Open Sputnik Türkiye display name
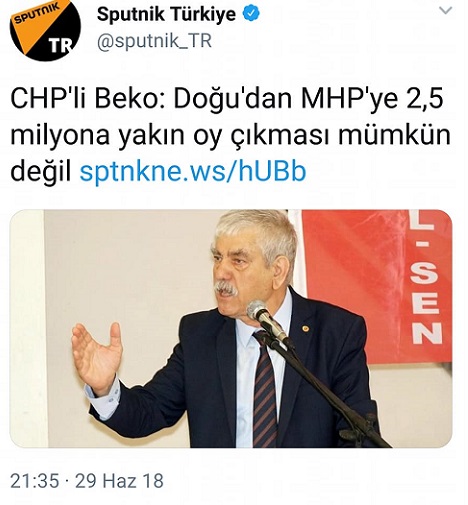The height and width of the screenshot is (505, 468). pos(166,14)
